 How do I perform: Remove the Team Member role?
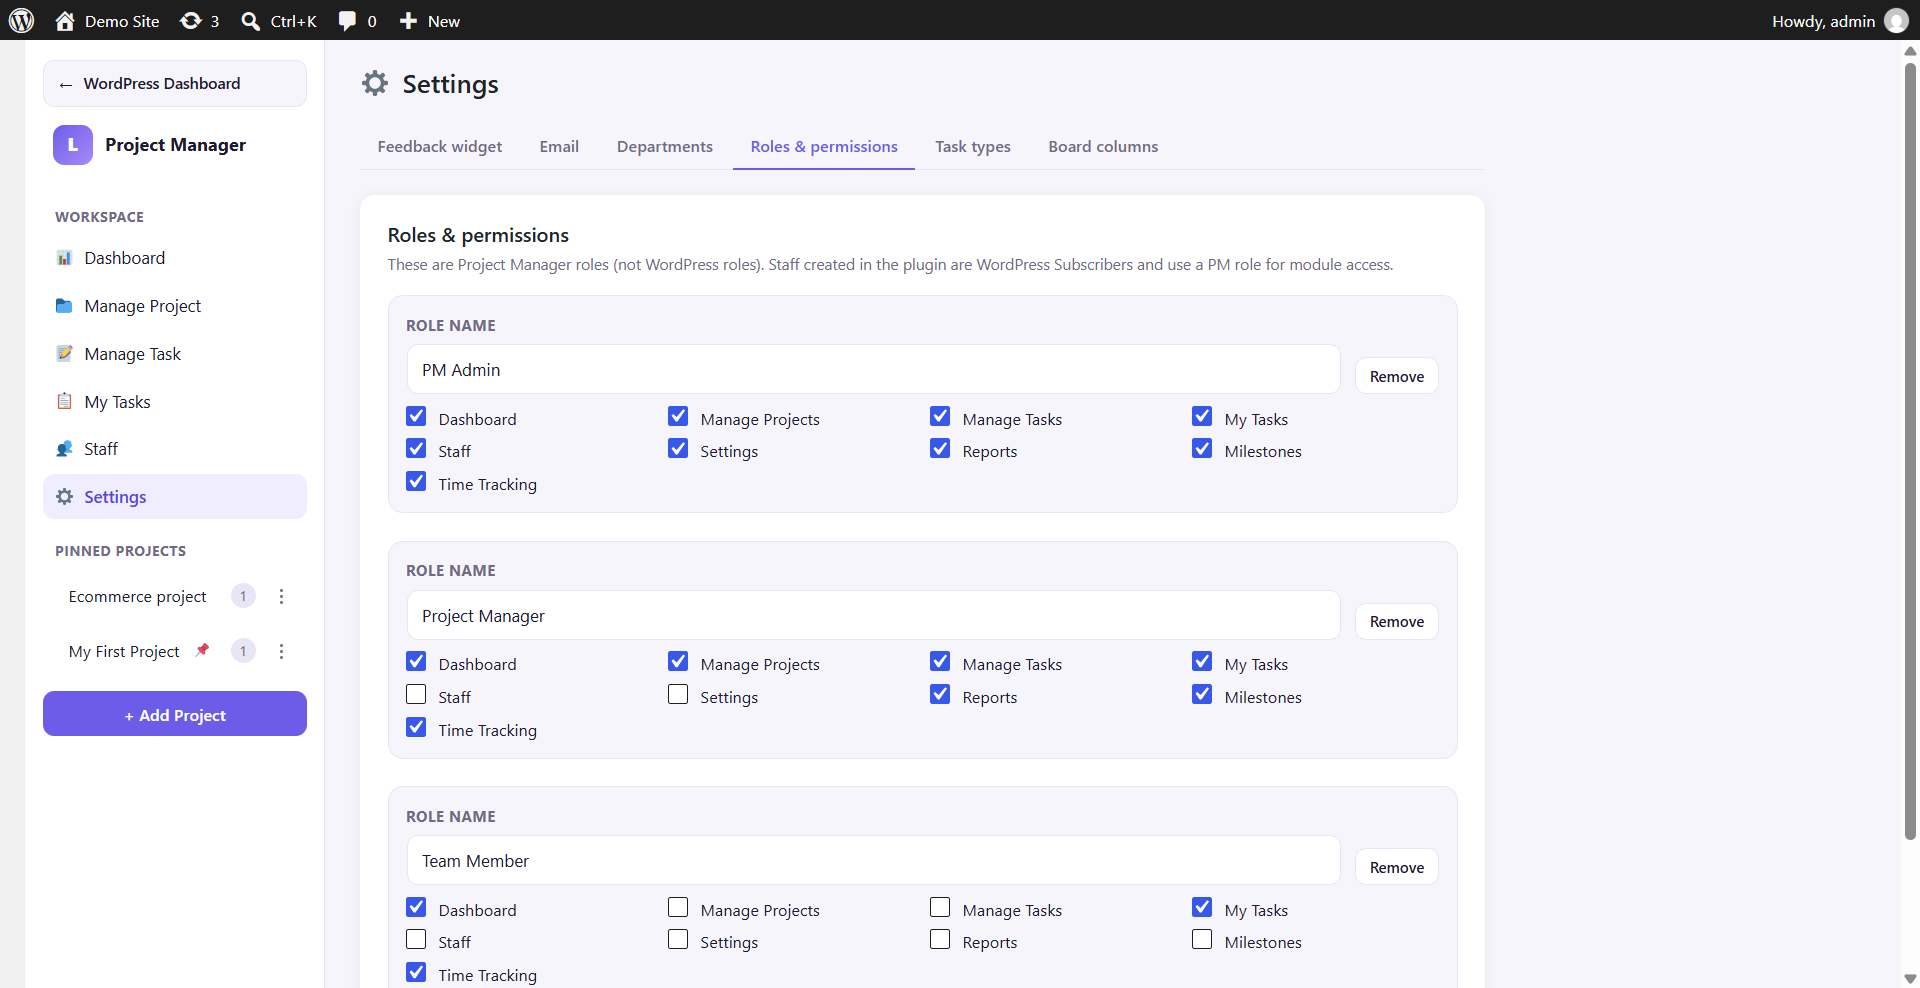click(x=1396, y=867)
